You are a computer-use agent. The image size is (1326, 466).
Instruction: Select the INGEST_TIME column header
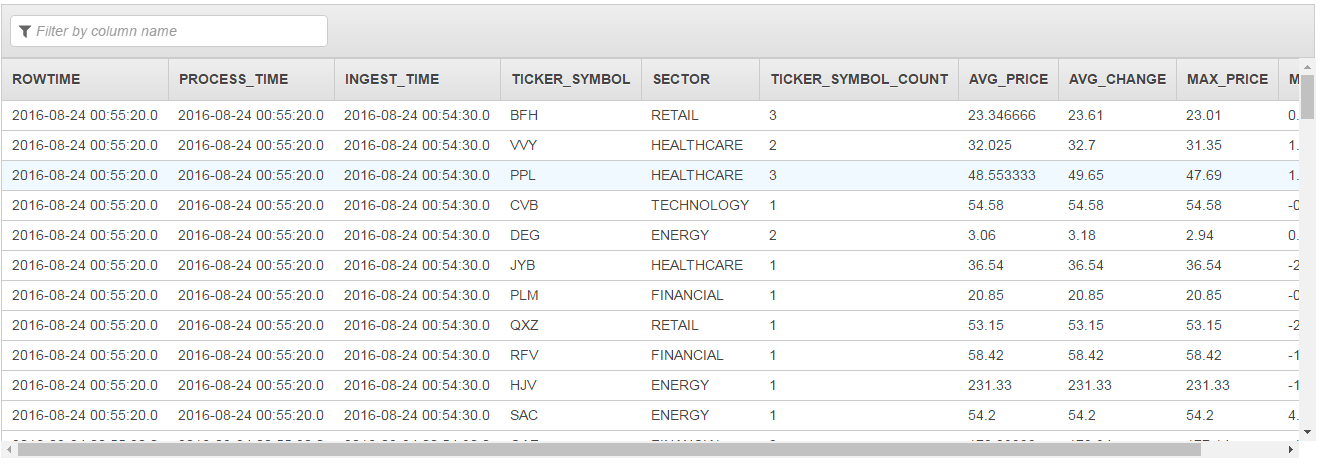tap(392, 79)
